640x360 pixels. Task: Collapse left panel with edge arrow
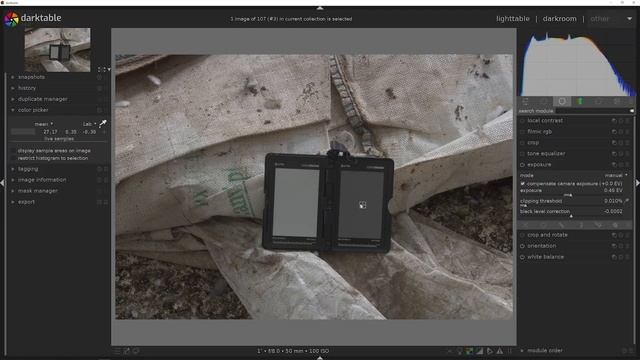click(x=2, y=183)
